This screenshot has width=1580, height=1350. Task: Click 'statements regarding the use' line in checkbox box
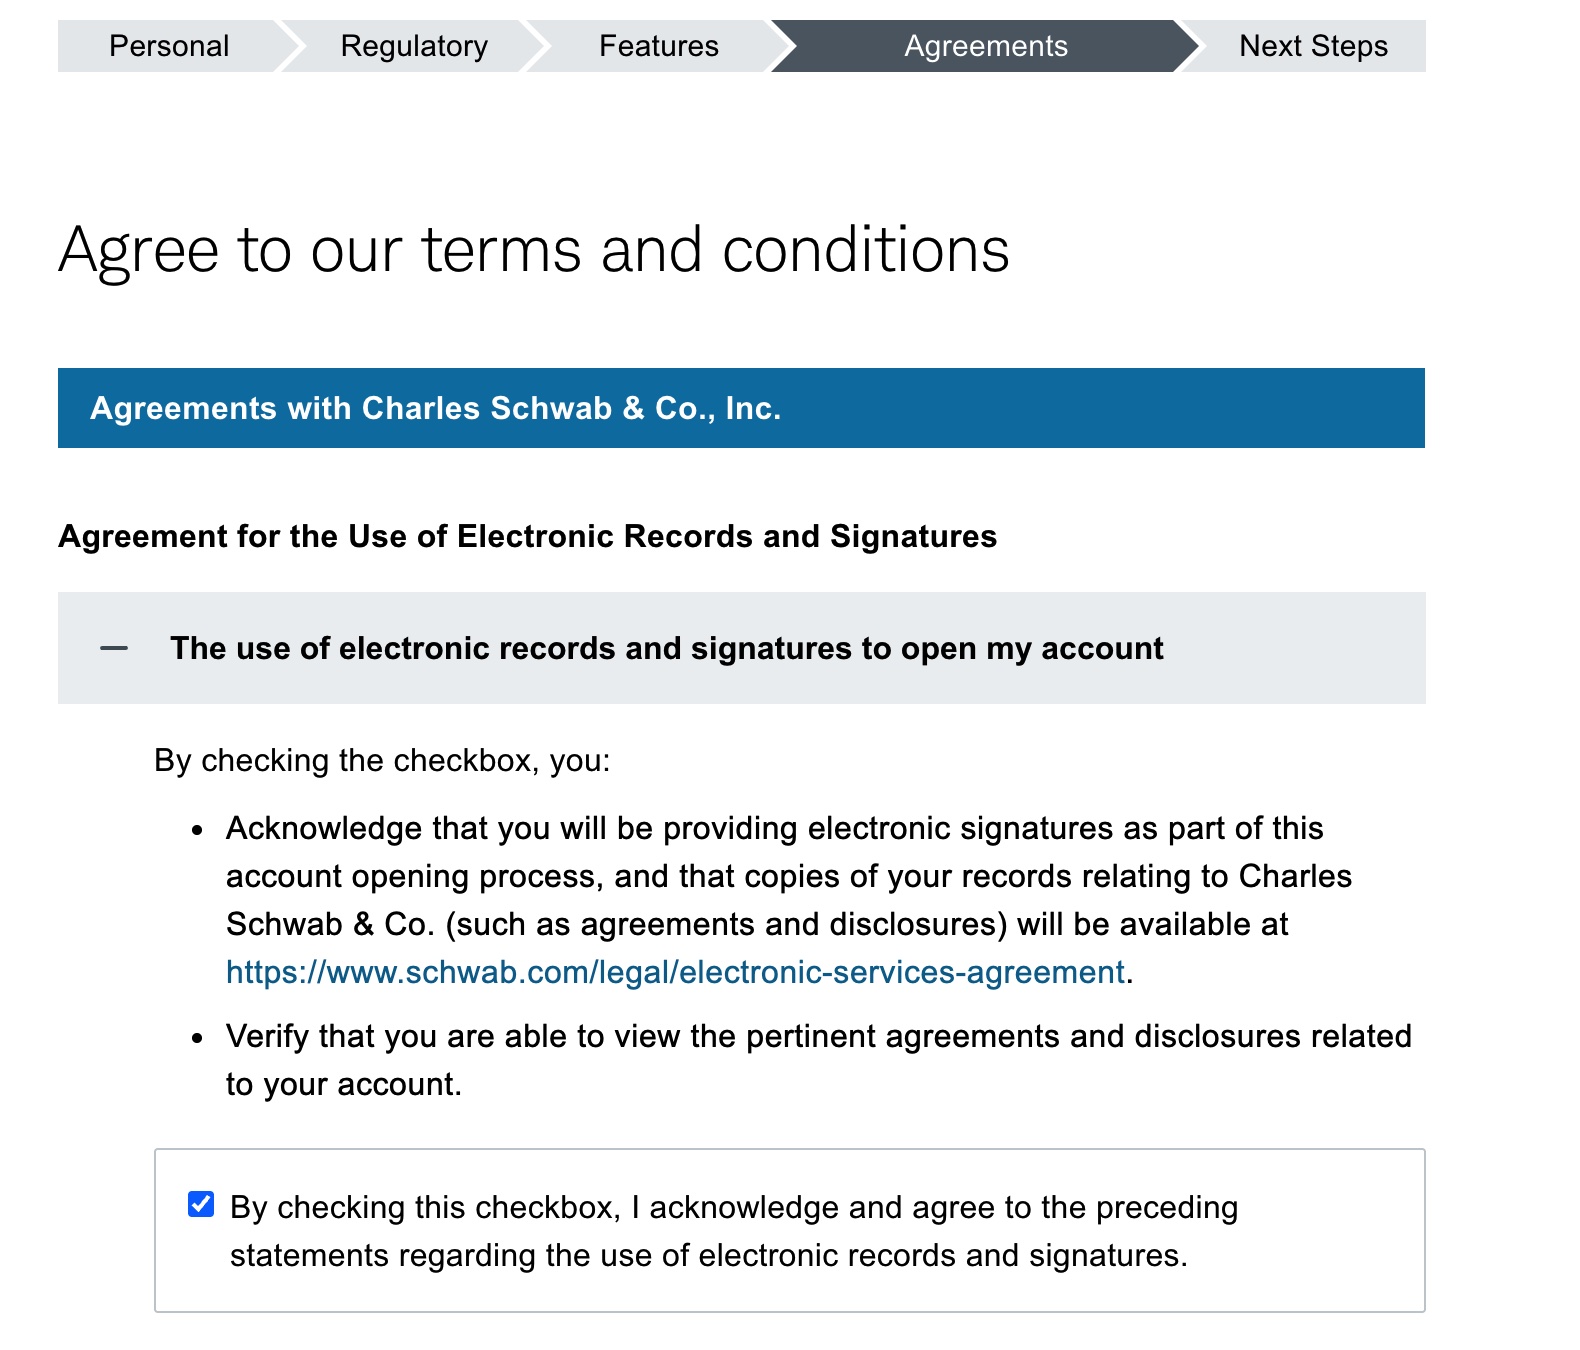click(x=709, y=1255)
